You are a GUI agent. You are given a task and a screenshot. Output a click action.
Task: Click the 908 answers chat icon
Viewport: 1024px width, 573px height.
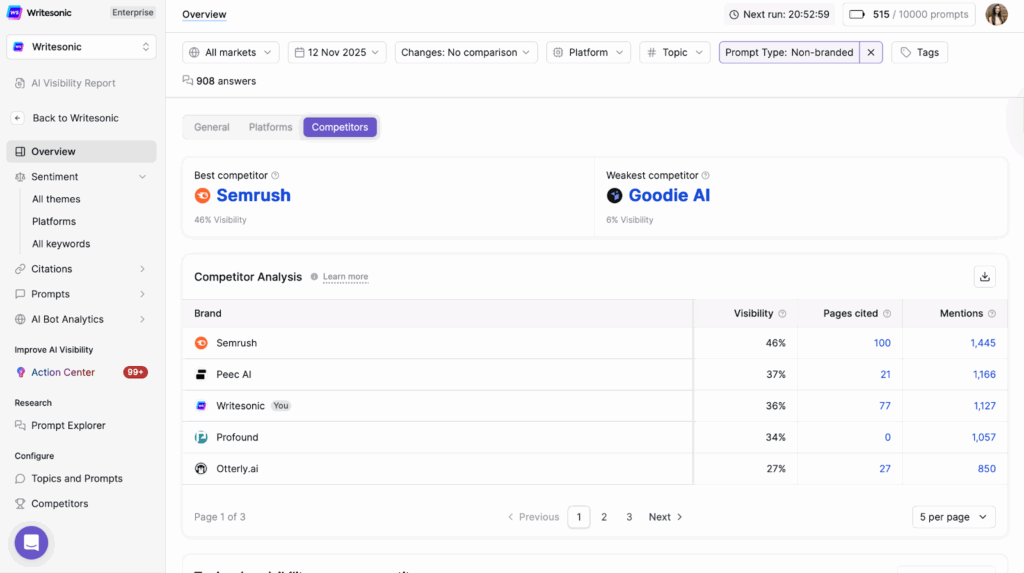pyautogui.click(x=187, y=80)
